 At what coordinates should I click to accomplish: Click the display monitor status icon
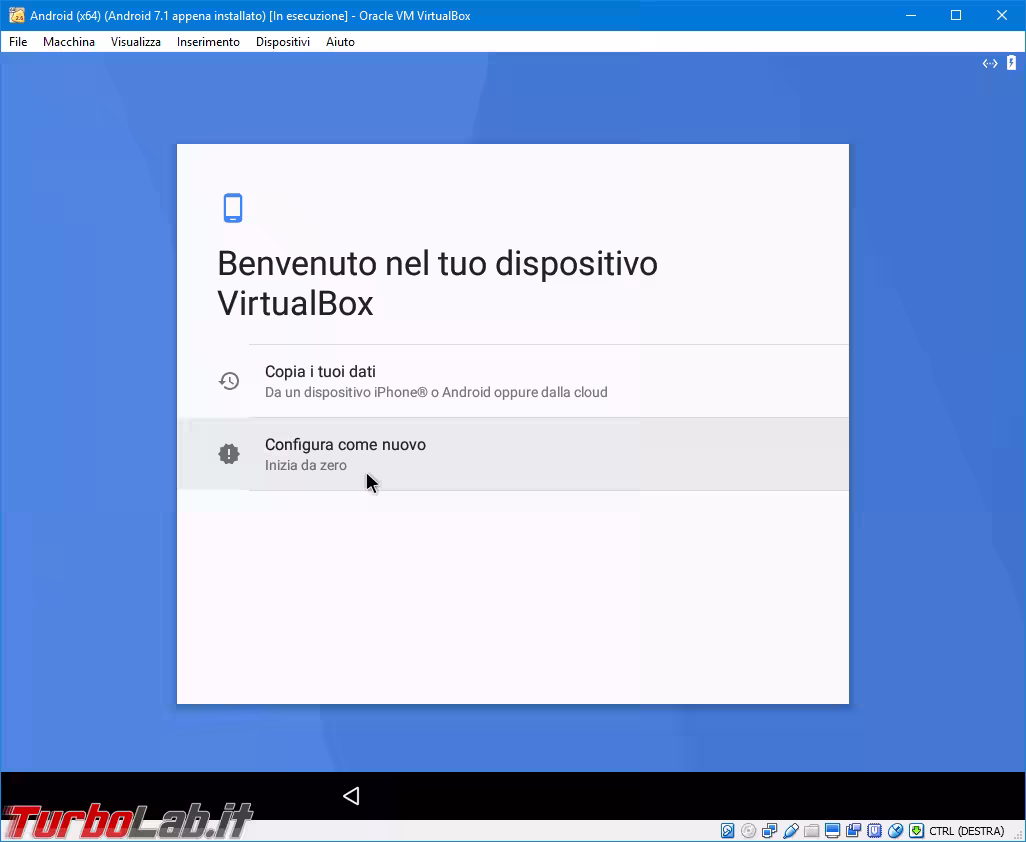coord(832,831)
